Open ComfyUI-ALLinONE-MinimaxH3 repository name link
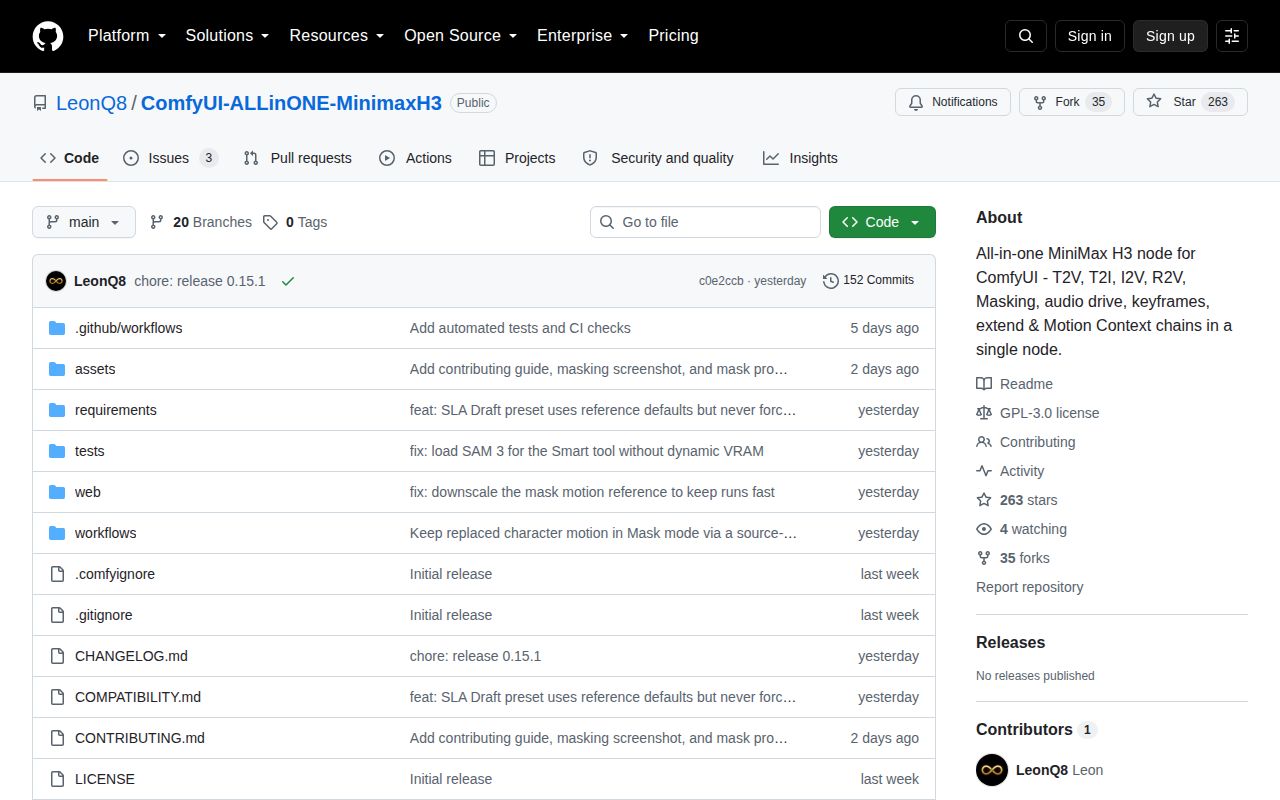Viewport: 1280px width, 800px height. tap(291, 103)
